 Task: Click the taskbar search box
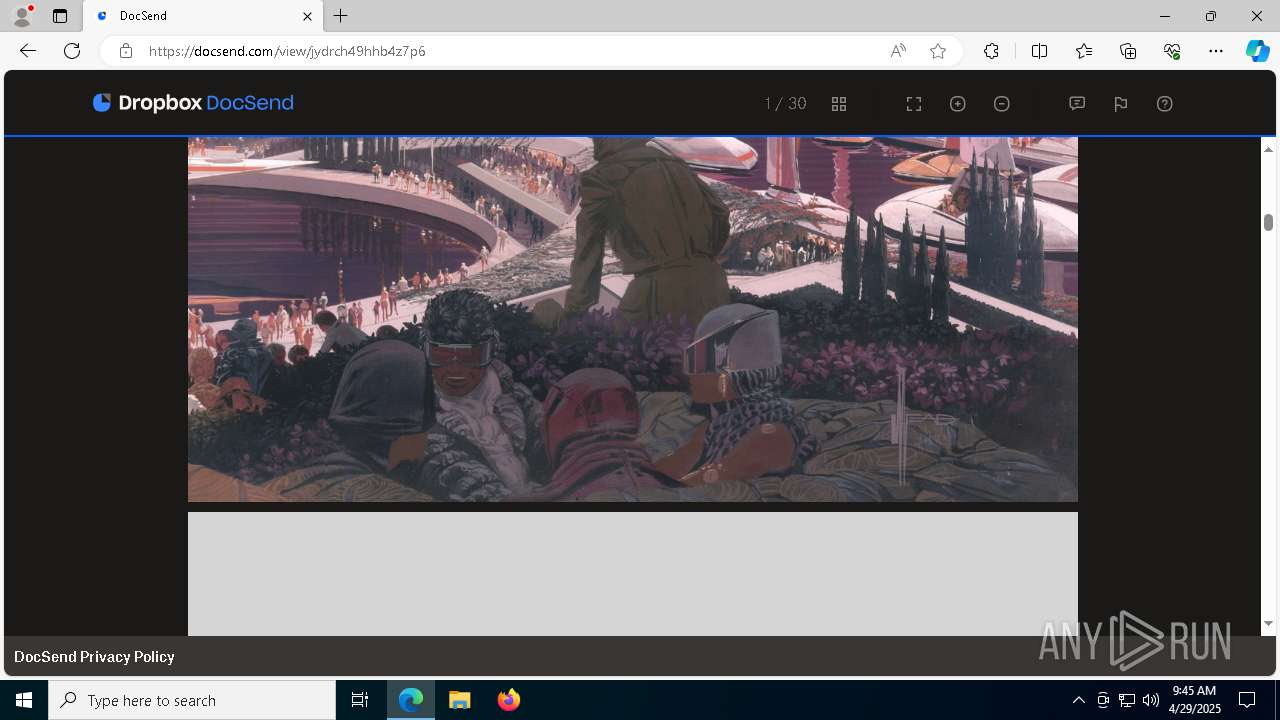point(192,700)
